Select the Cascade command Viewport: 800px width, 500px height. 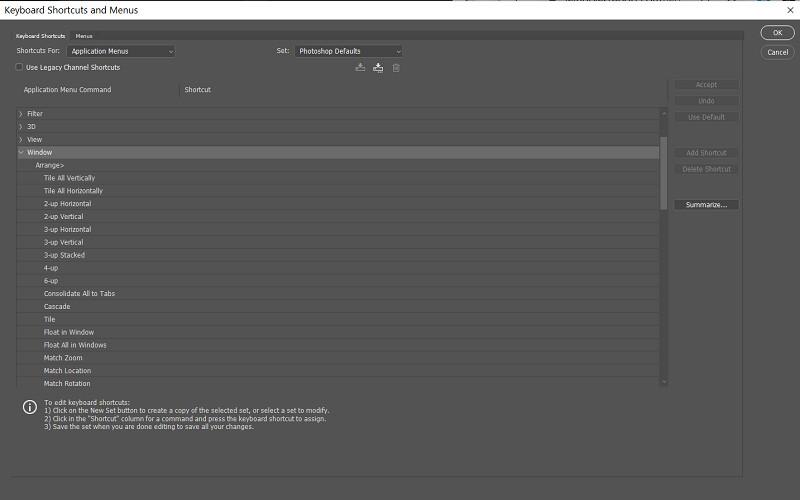(338, 307)
